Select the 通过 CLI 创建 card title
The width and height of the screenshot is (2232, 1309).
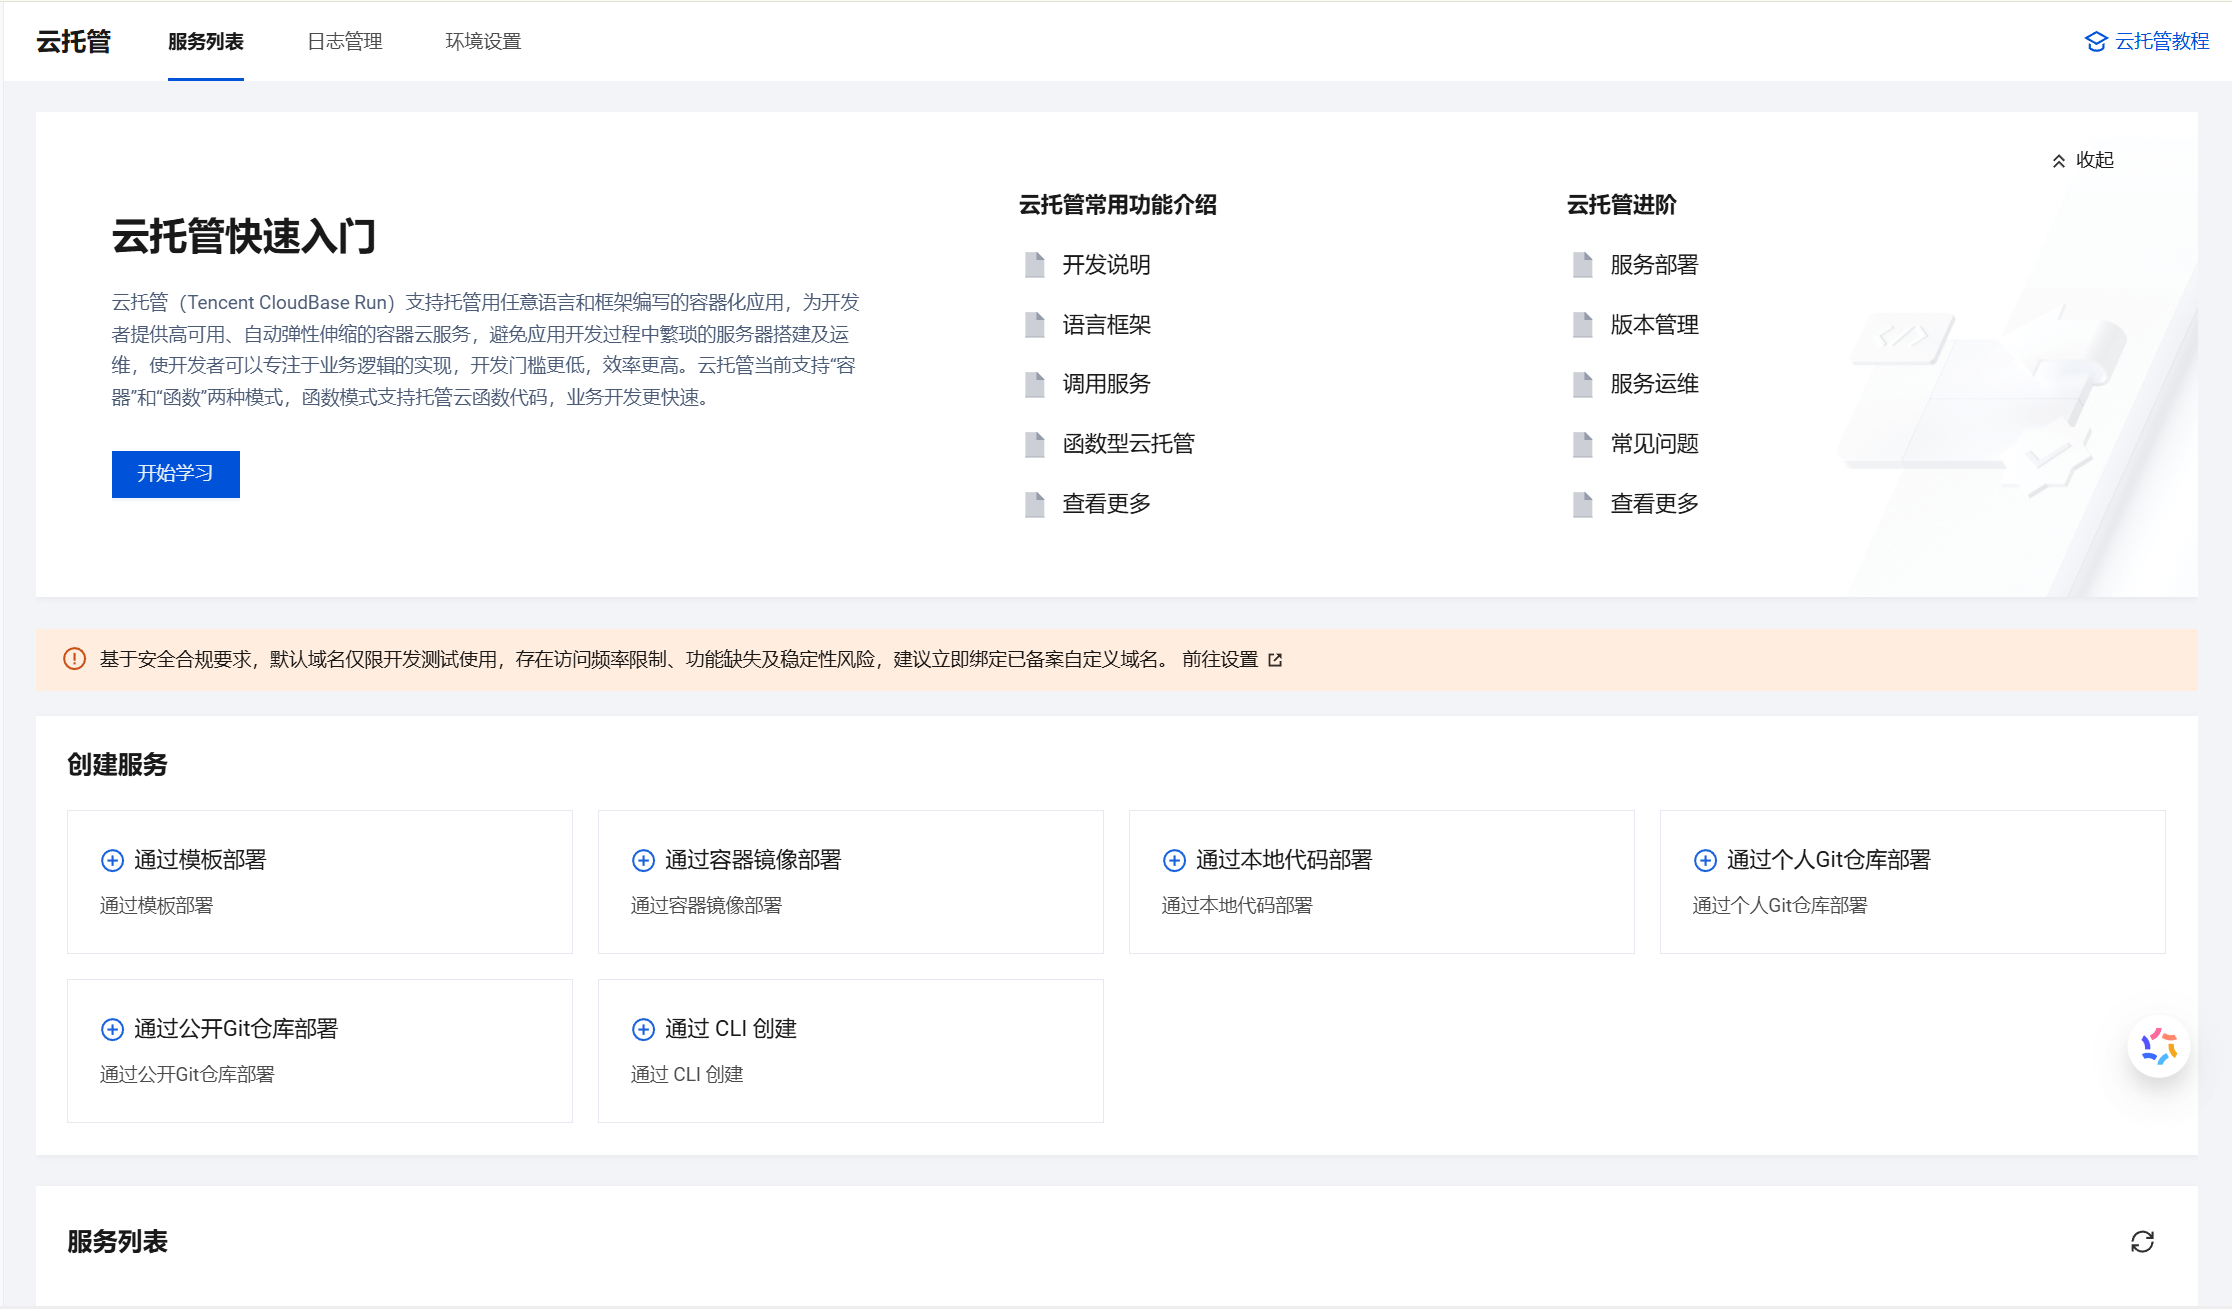click(731, 1029)
